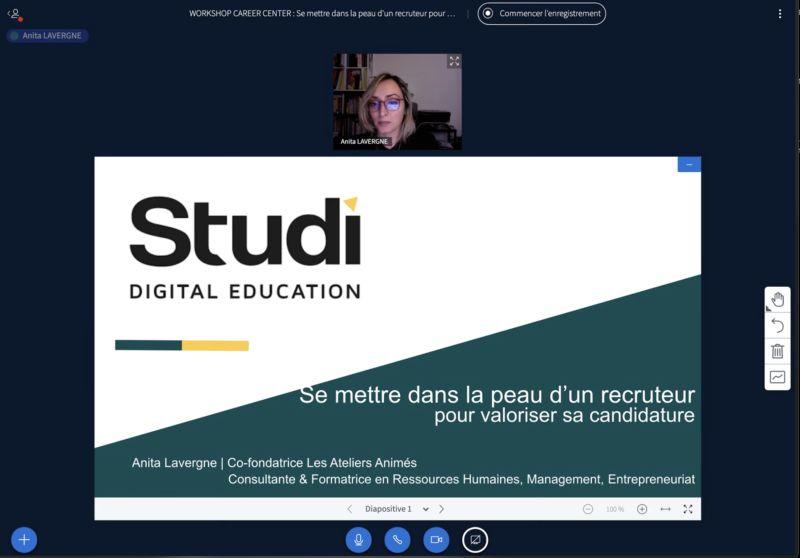Screen dimensions: 800x558
Task: Open the three-dot options menu
Action: (780, 14)
